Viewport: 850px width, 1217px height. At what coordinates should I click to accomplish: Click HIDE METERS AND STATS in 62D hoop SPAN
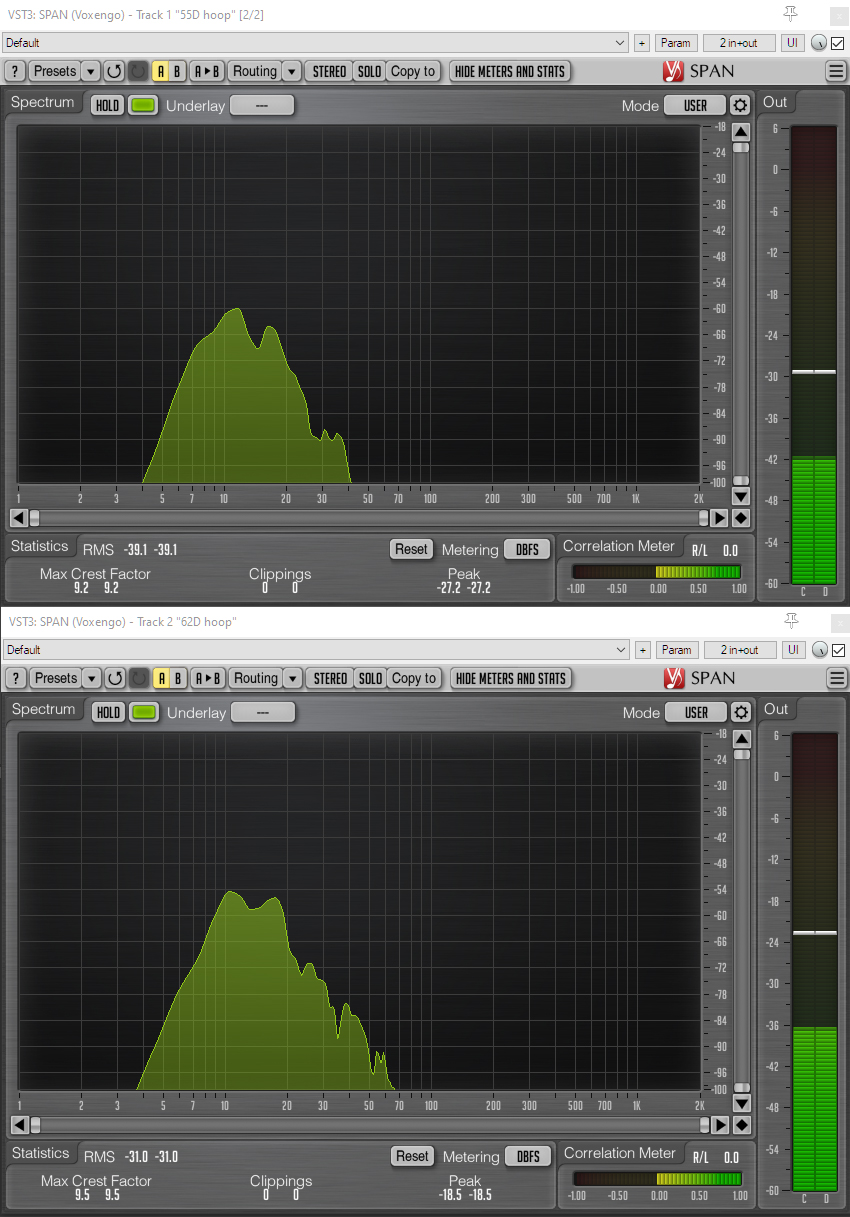[511, 678]
